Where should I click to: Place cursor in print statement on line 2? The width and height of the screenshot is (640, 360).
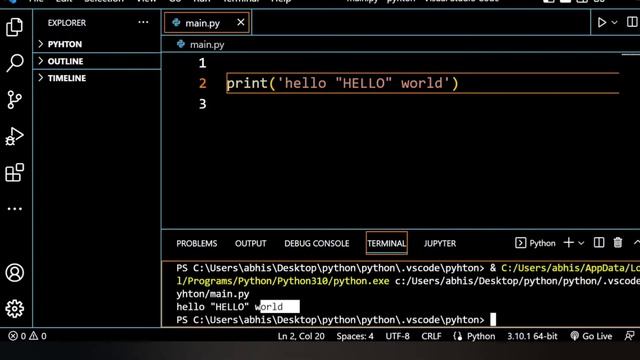tap(342, 83)
